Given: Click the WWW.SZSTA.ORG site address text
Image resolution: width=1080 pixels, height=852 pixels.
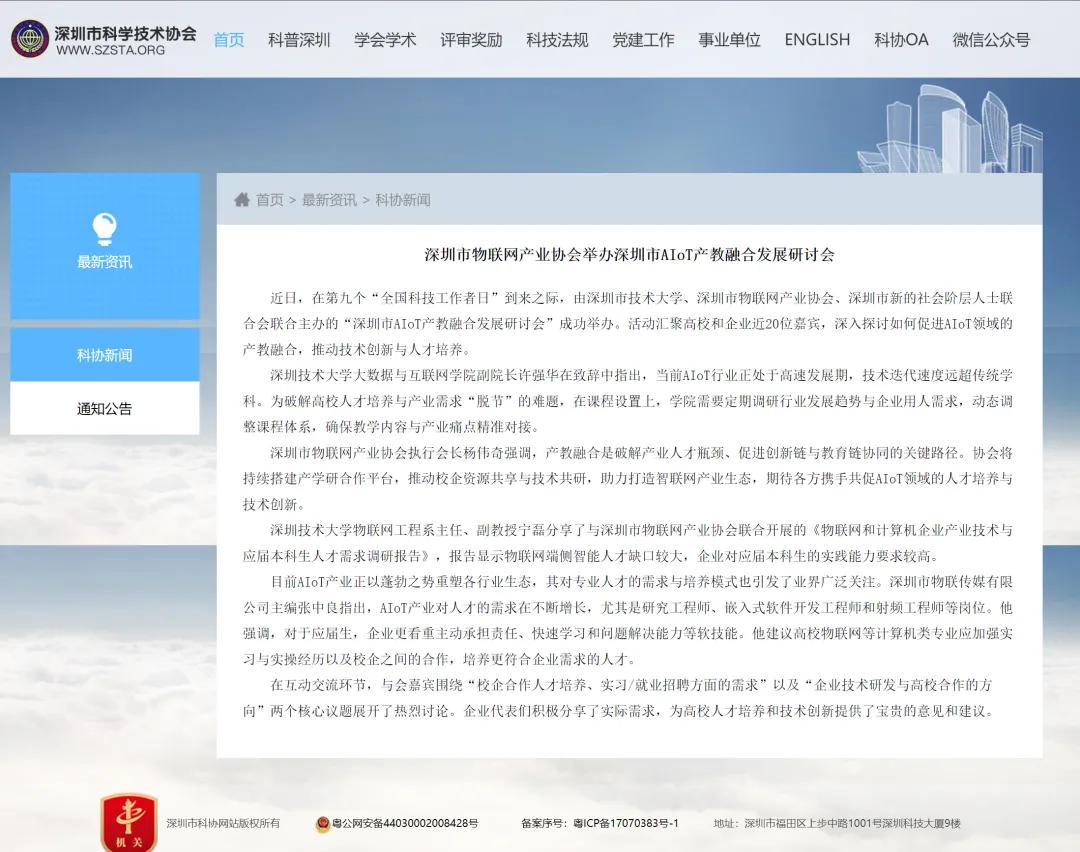Looking at the screenshot, I should [111, 50].
